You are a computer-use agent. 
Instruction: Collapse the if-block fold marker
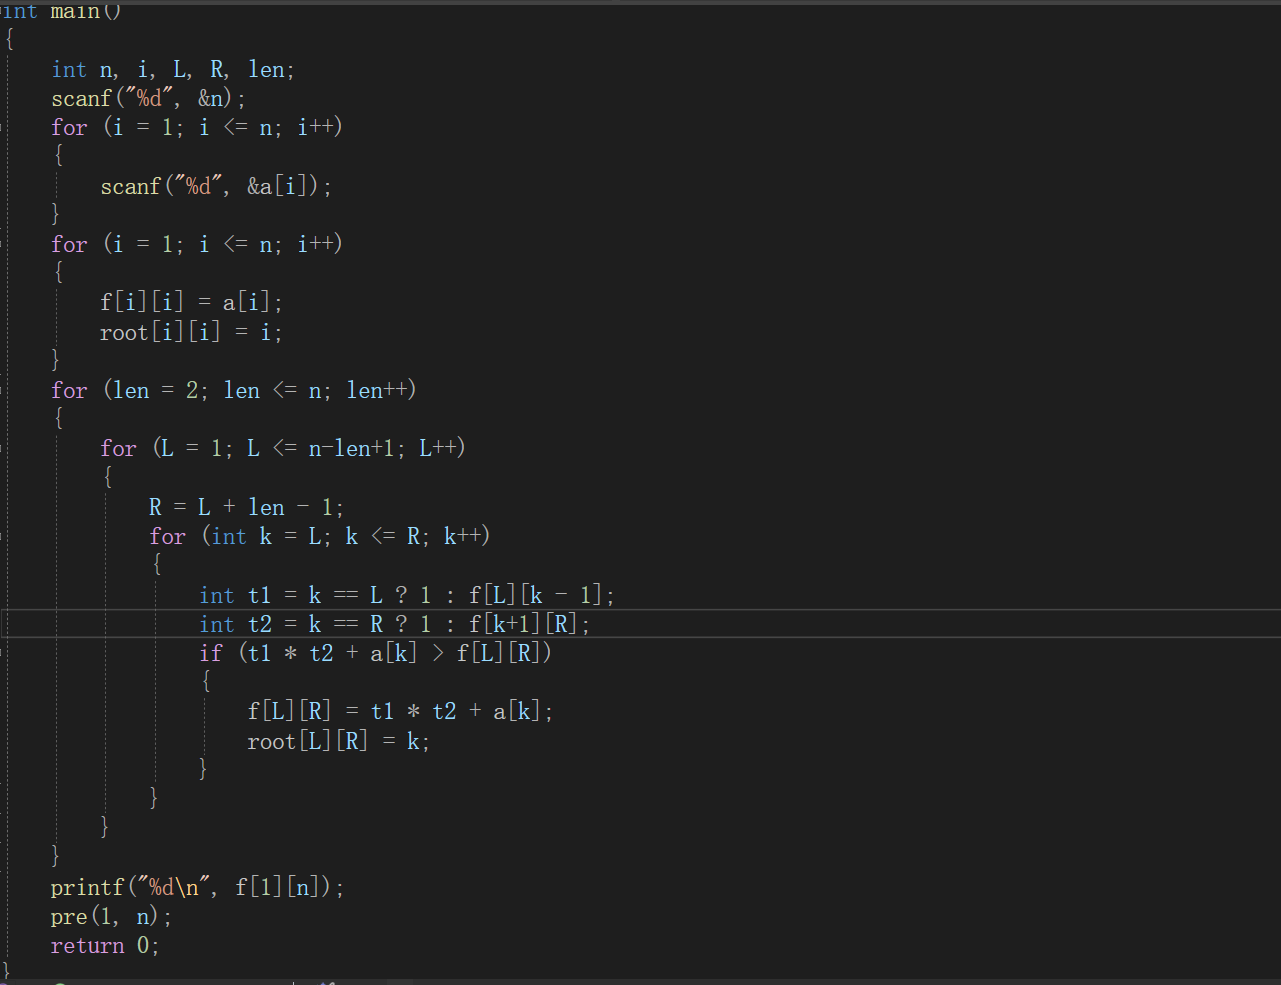(3, 653)
